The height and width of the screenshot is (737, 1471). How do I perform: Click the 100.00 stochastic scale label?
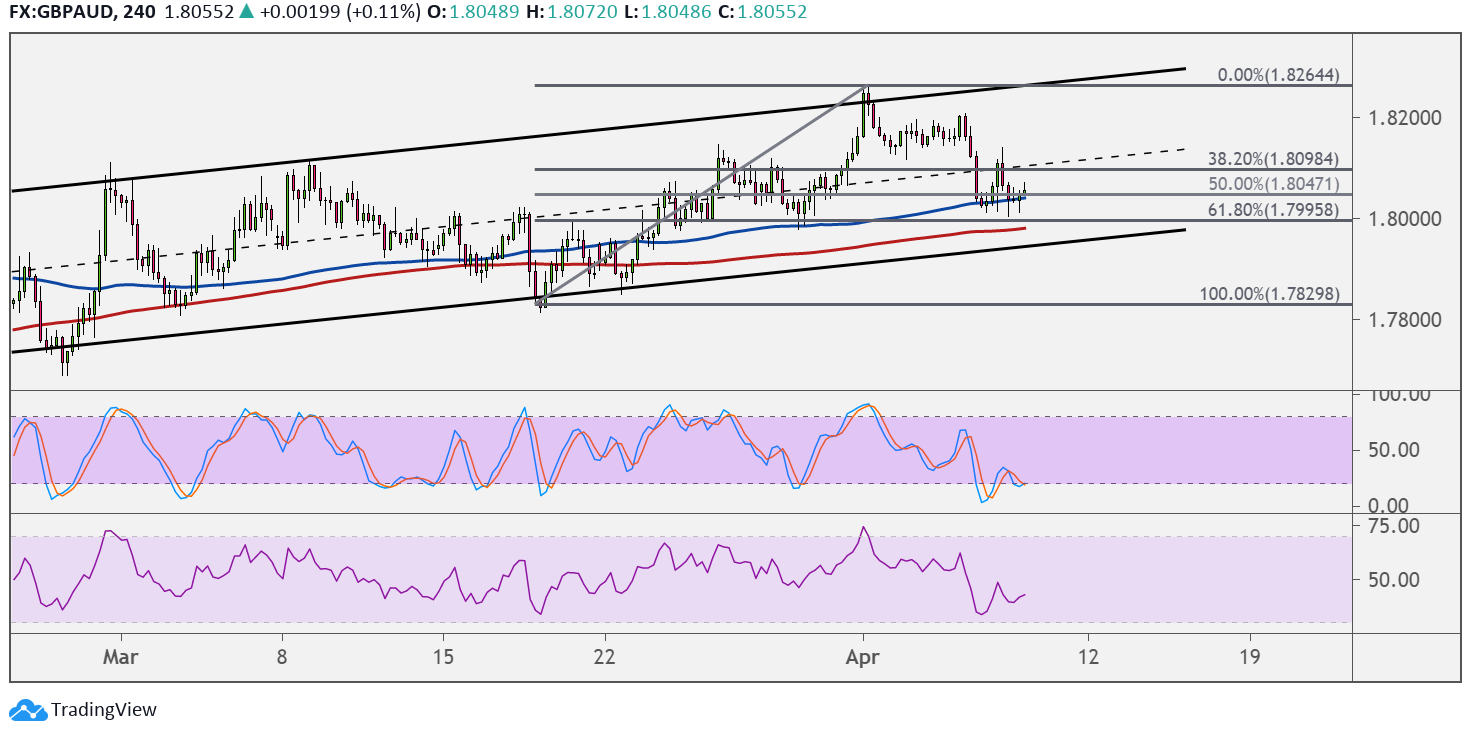1400,395
